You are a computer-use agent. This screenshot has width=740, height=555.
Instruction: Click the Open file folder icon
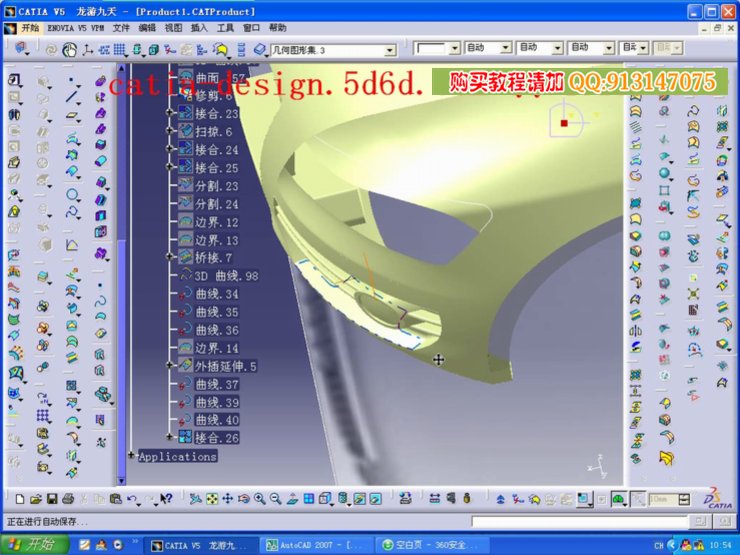click(x=35, y=498)
